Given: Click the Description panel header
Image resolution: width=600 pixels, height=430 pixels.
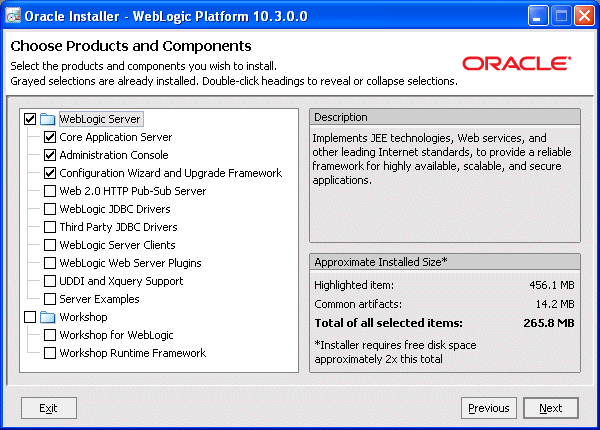Looking at the screenshot, I should 445,117.
